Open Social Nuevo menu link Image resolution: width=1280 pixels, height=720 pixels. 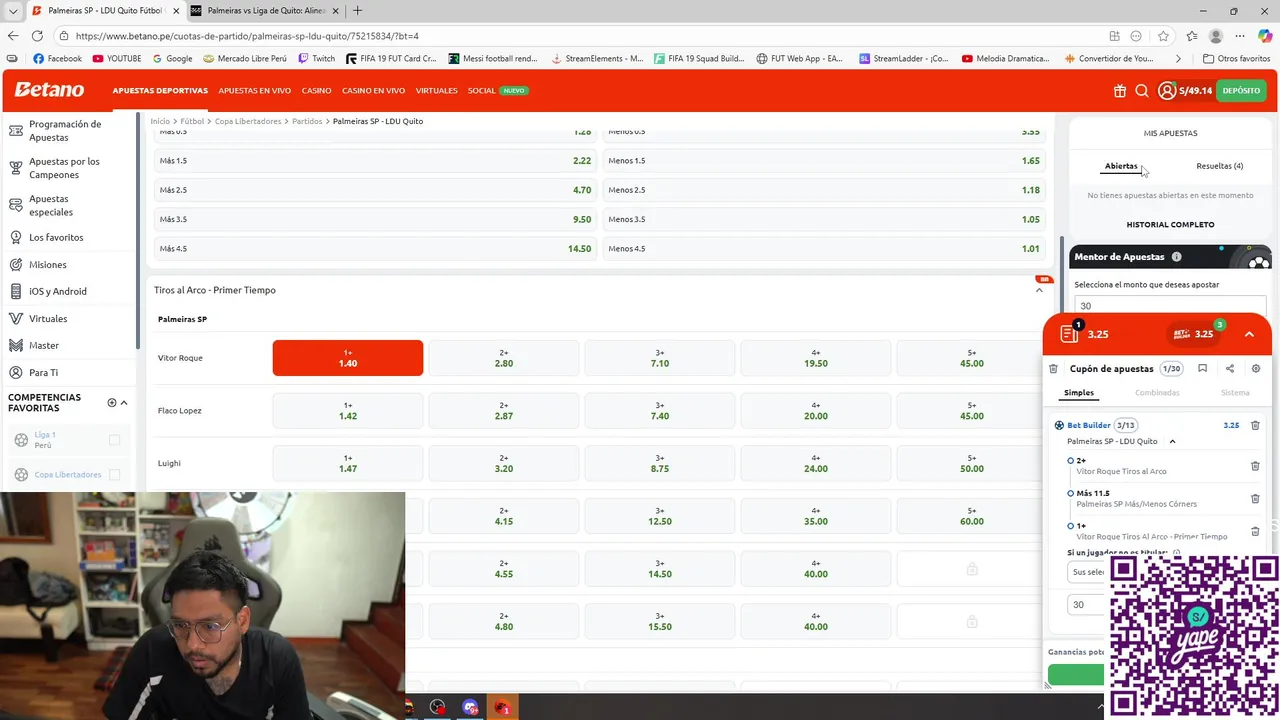pyautogui.click(x=498, y=91)
